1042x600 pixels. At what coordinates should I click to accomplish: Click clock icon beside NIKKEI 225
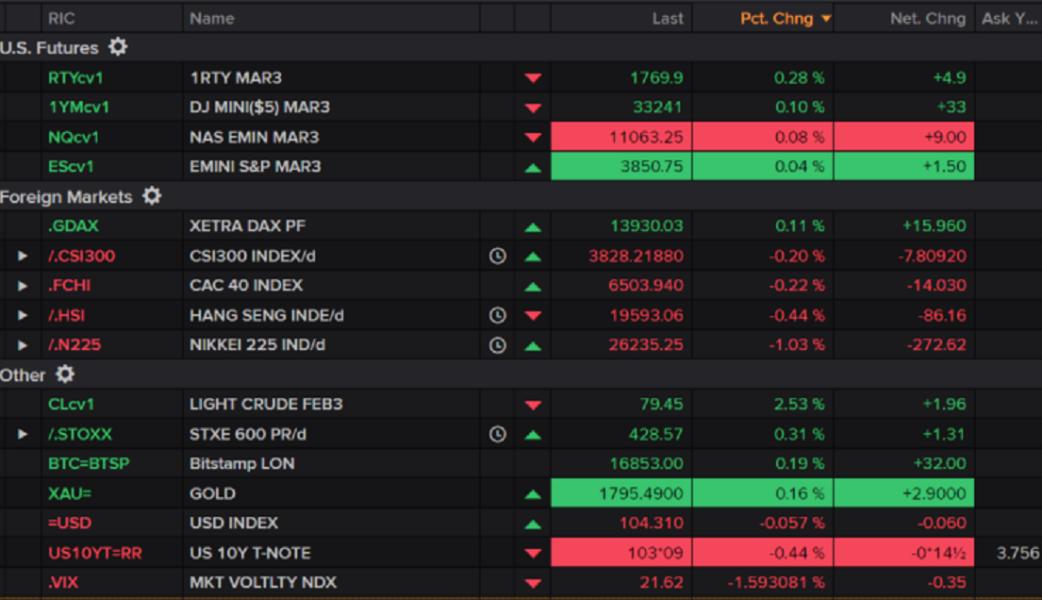(497, 345)
